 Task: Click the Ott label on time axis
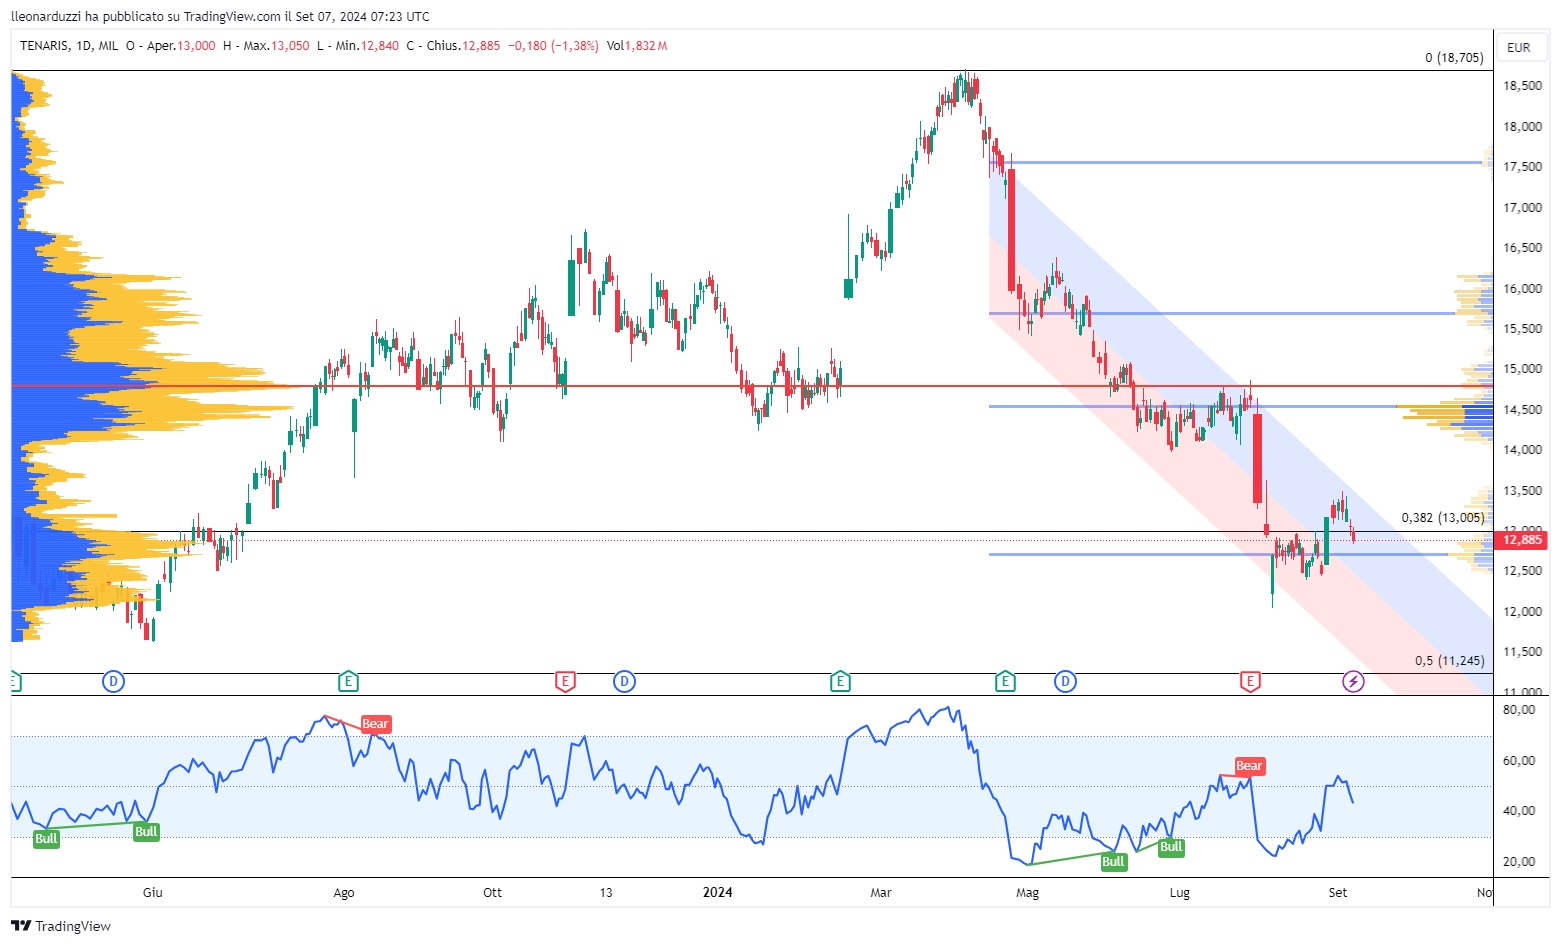(x=493, y=892)
